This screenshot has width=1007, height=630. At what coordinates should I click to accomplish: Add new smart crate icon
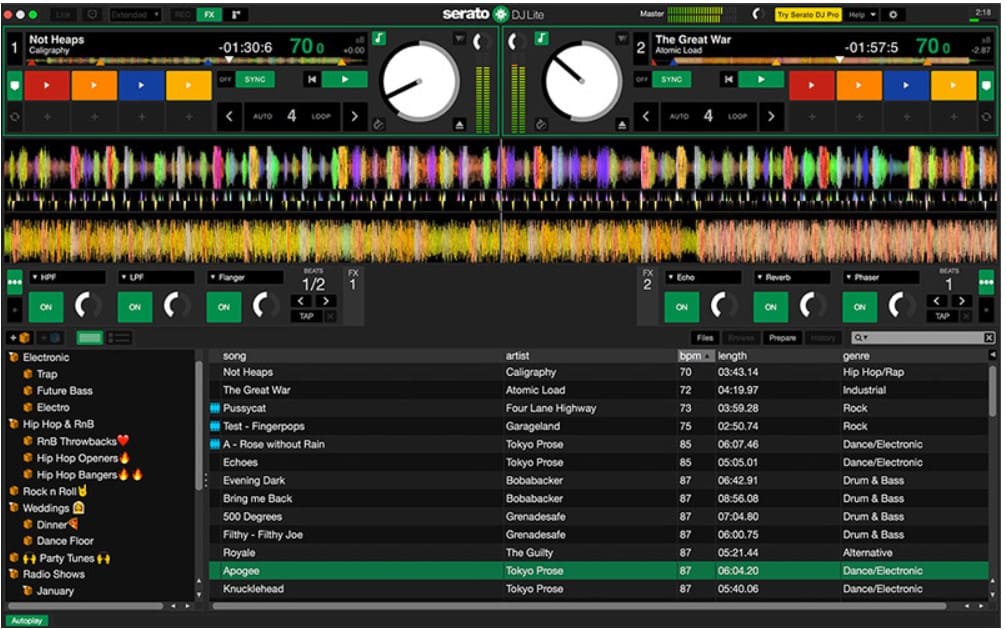49,338
